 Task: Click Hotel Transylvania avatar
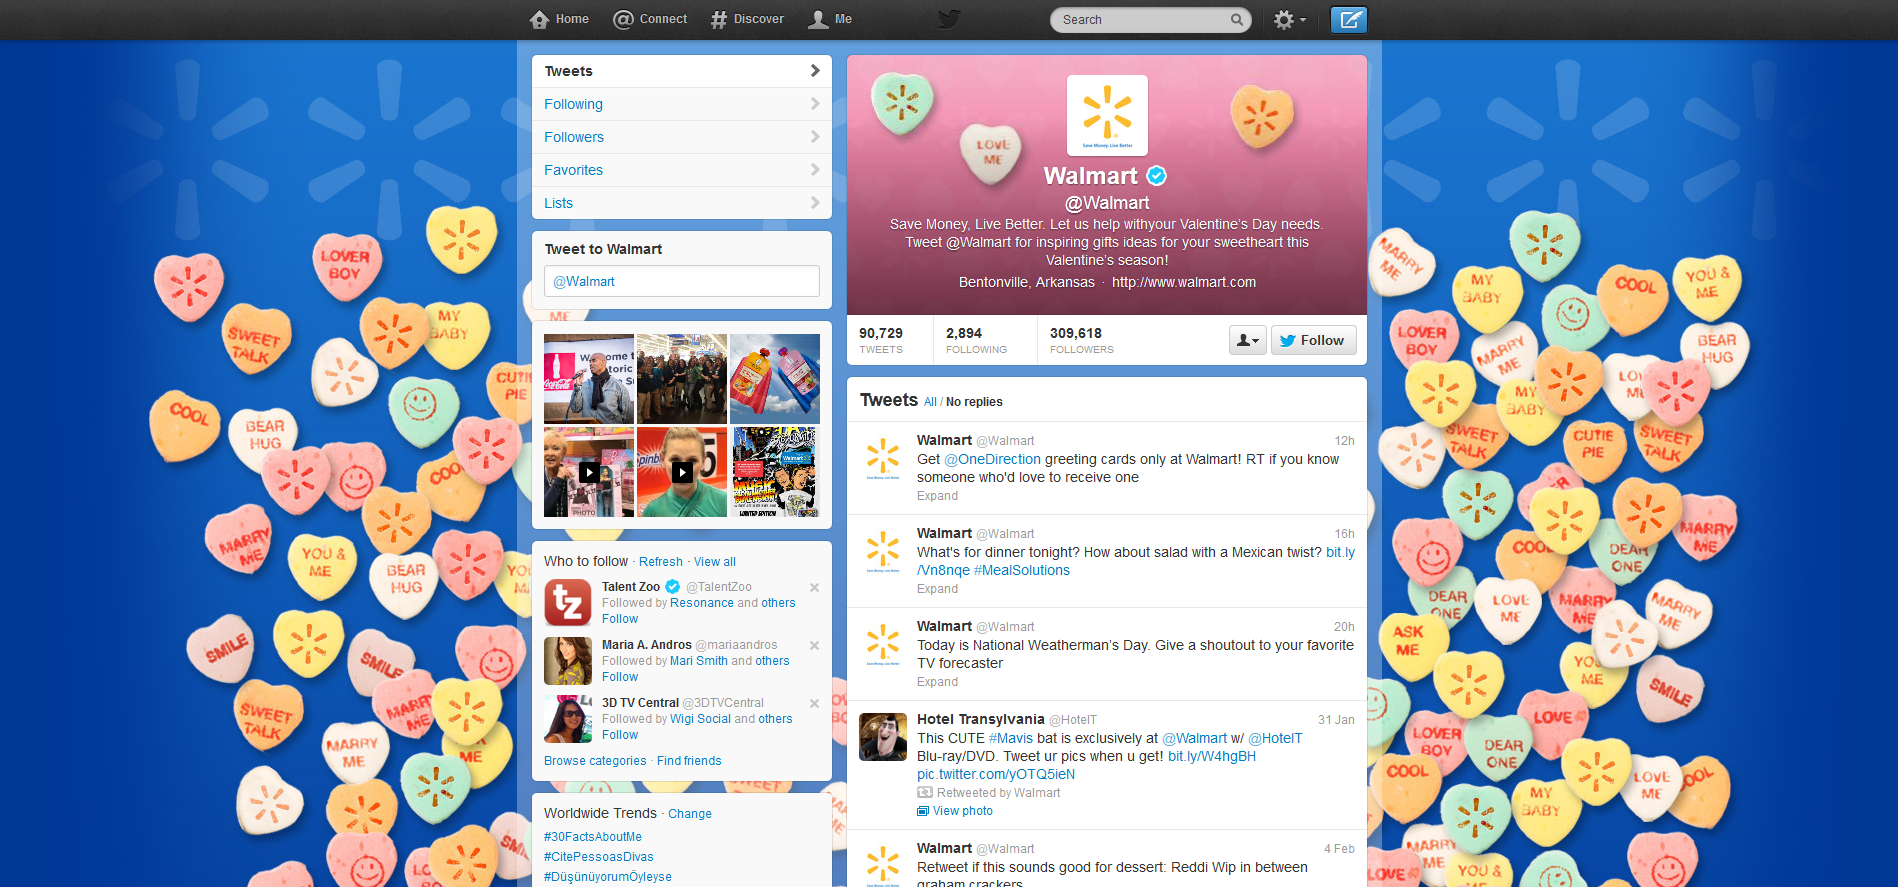click(883, 737)
